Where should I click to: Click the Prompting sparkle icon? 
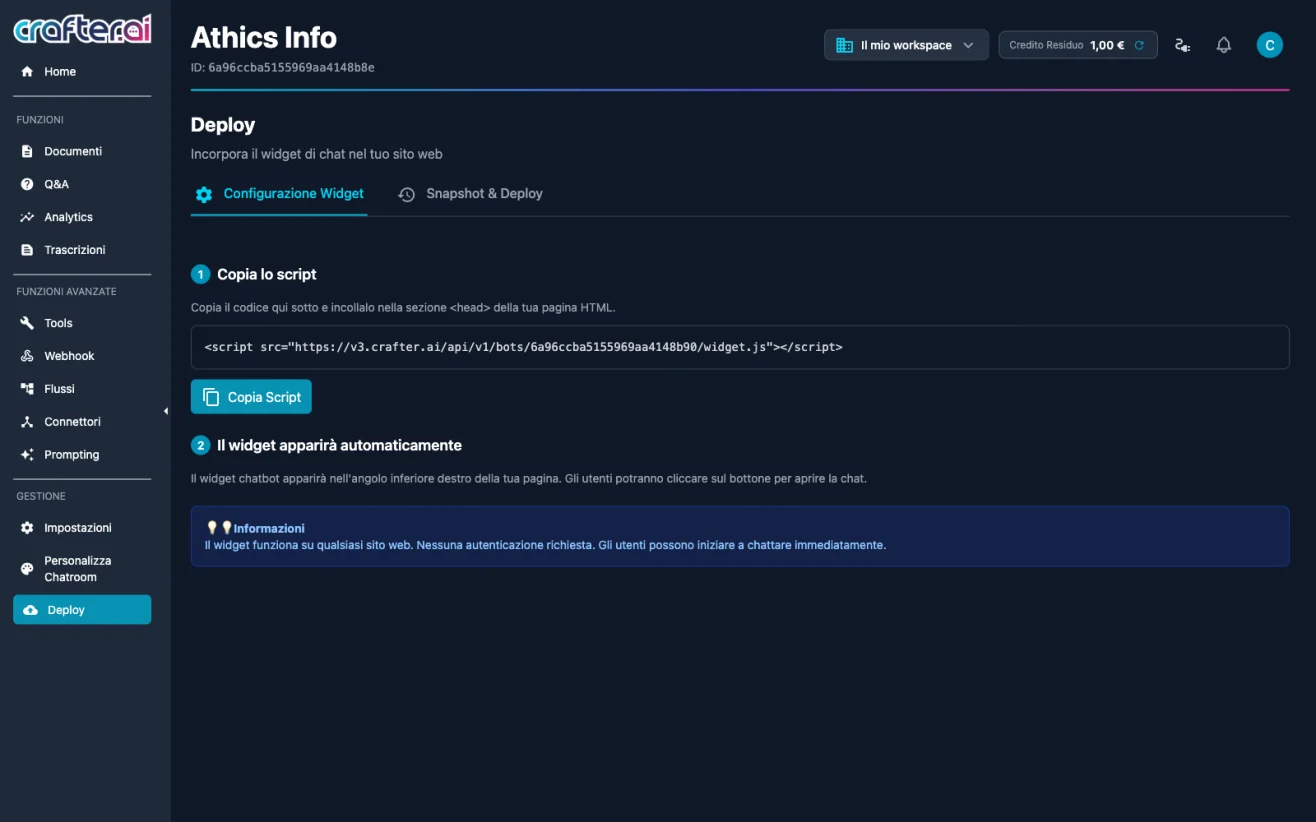click(27, 455)
